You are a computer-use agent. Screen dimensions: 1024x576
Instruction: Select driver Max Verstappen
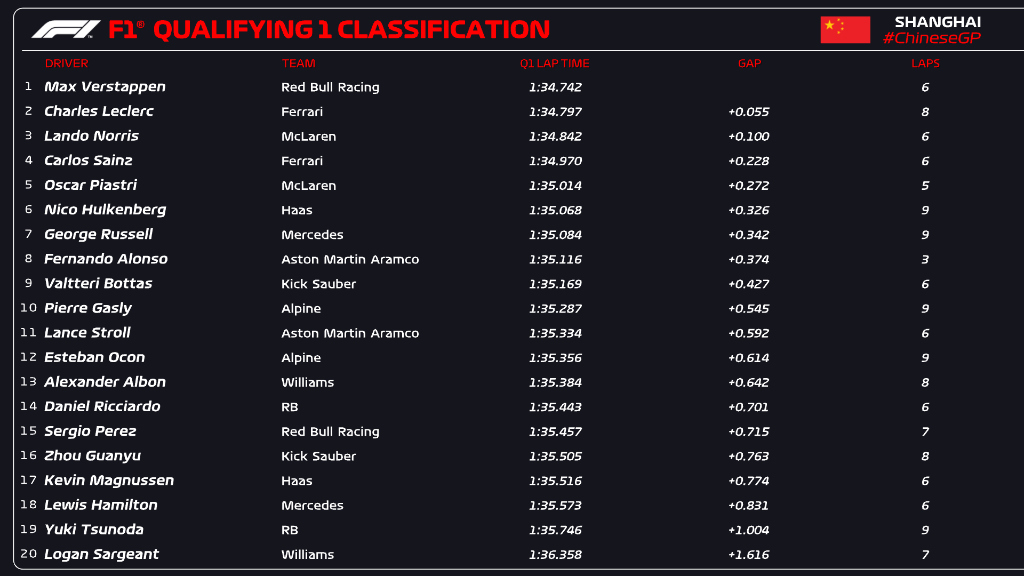(105, 87)
